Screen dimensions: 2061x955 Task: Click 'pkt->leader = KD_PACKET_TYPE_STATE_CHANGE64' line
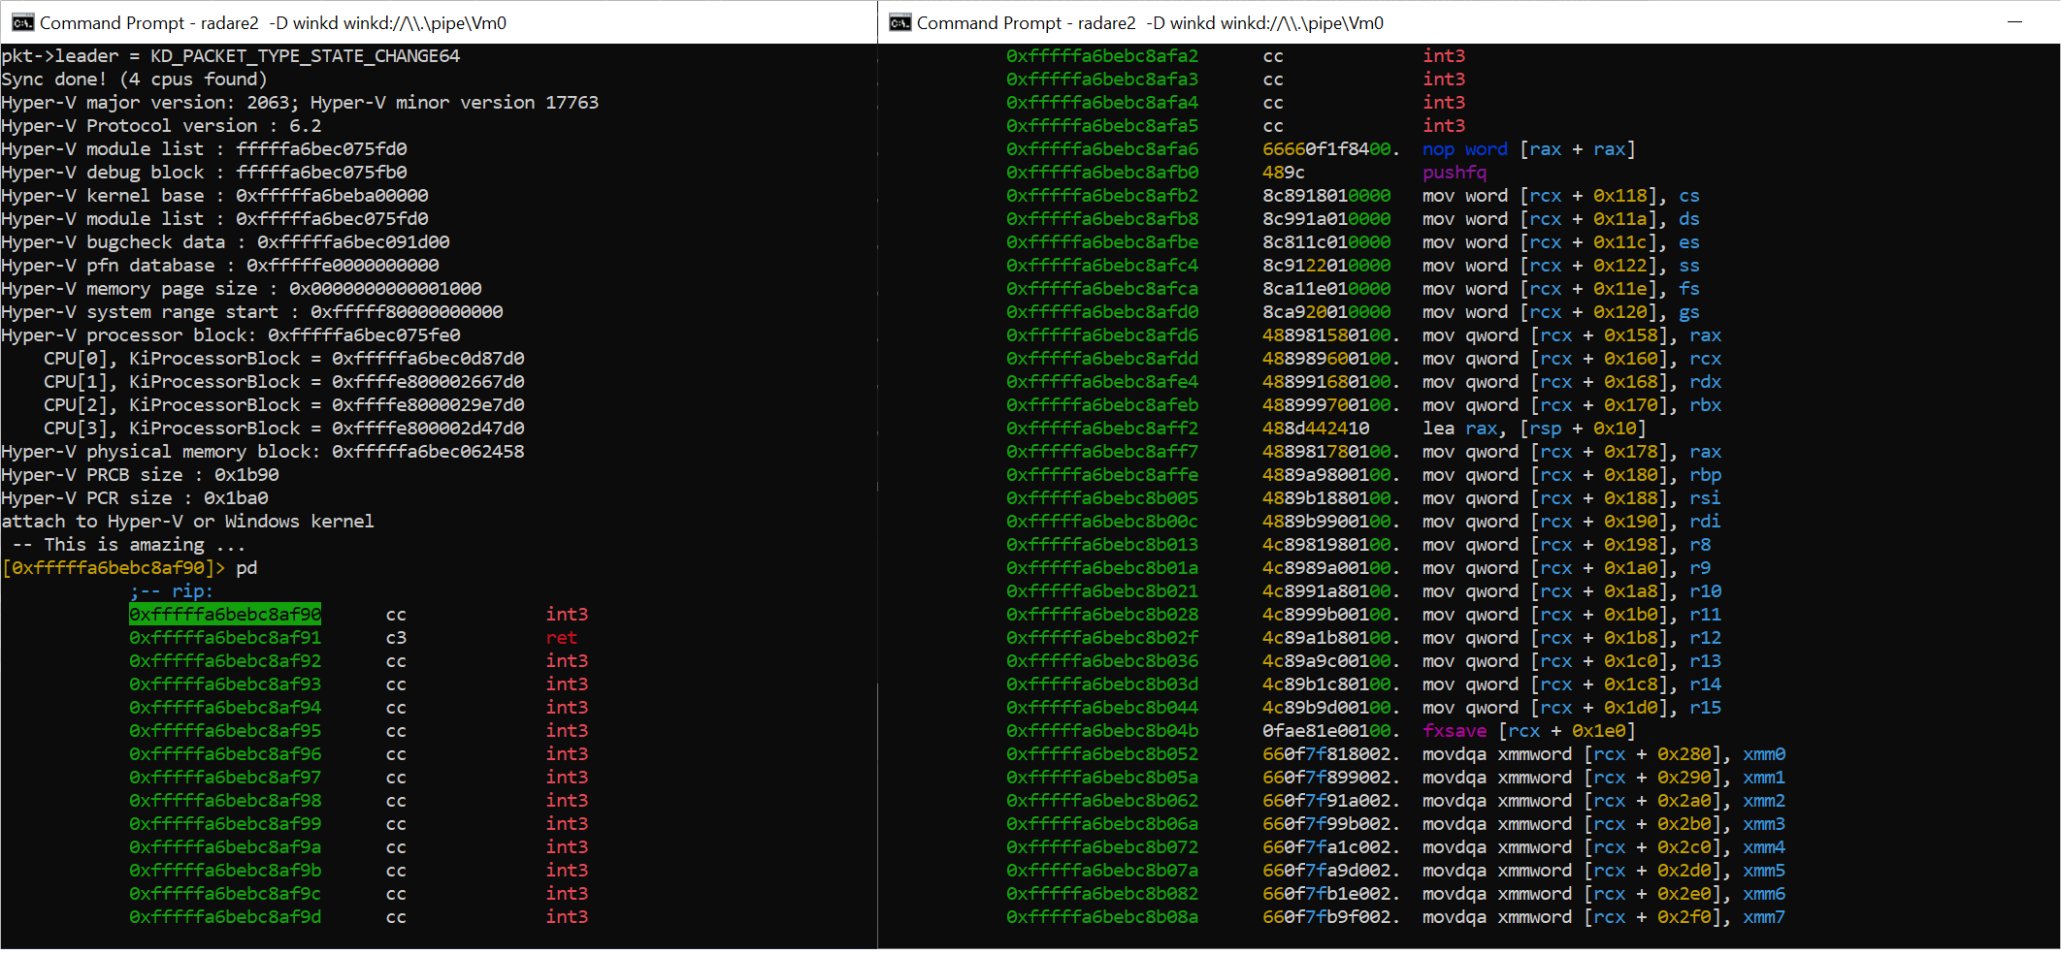coord(231,56)
